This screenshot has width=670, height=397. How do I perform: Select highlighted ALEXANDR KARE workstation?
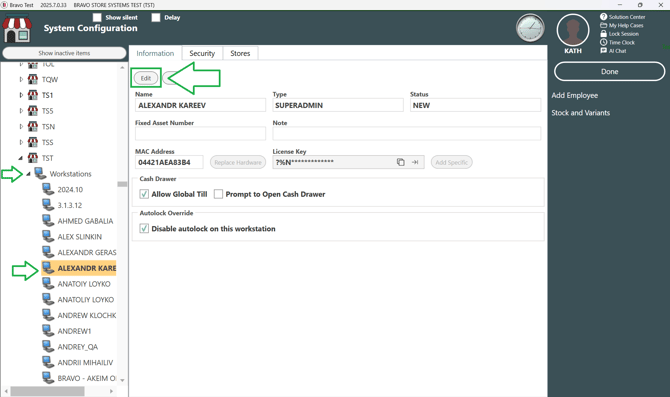(x=79, y=268)
